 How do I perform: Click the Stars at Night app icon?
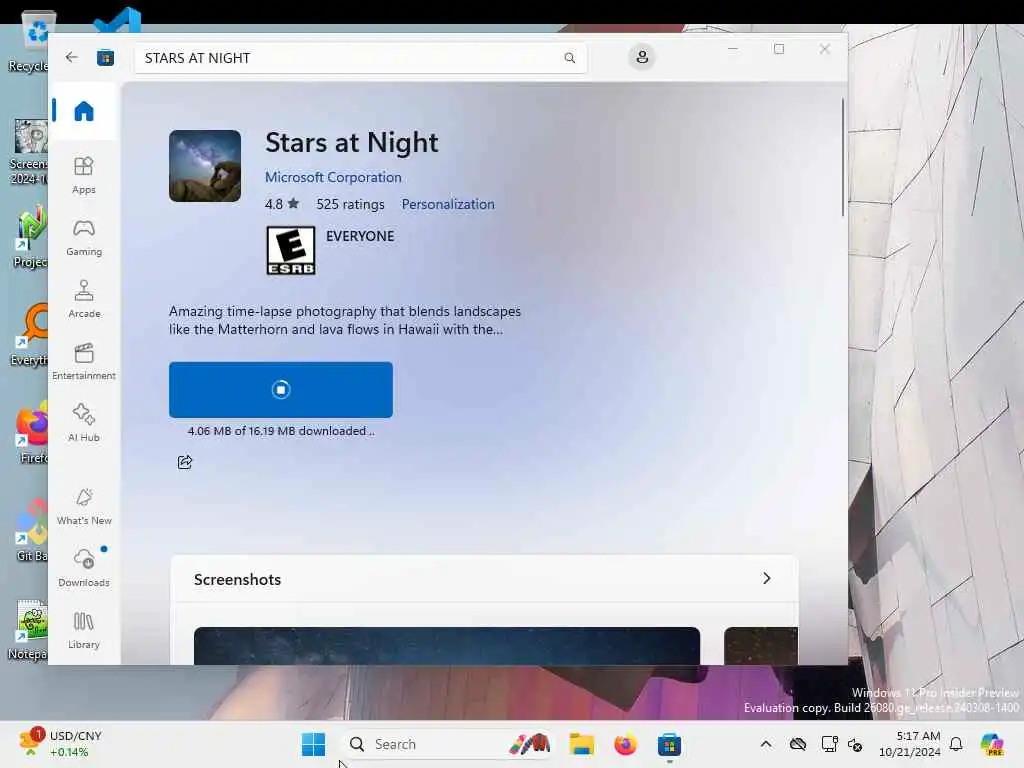tap(205, 166)
